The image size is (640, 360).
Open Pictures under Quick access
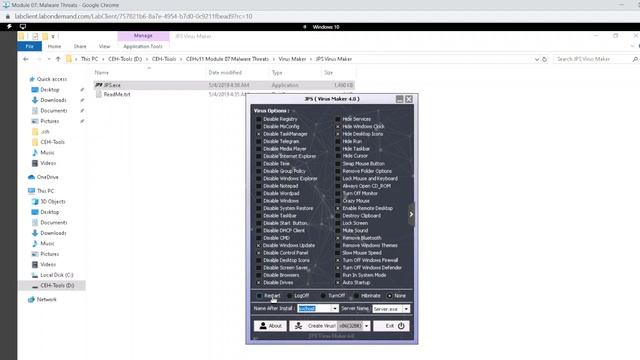[50, 121]
